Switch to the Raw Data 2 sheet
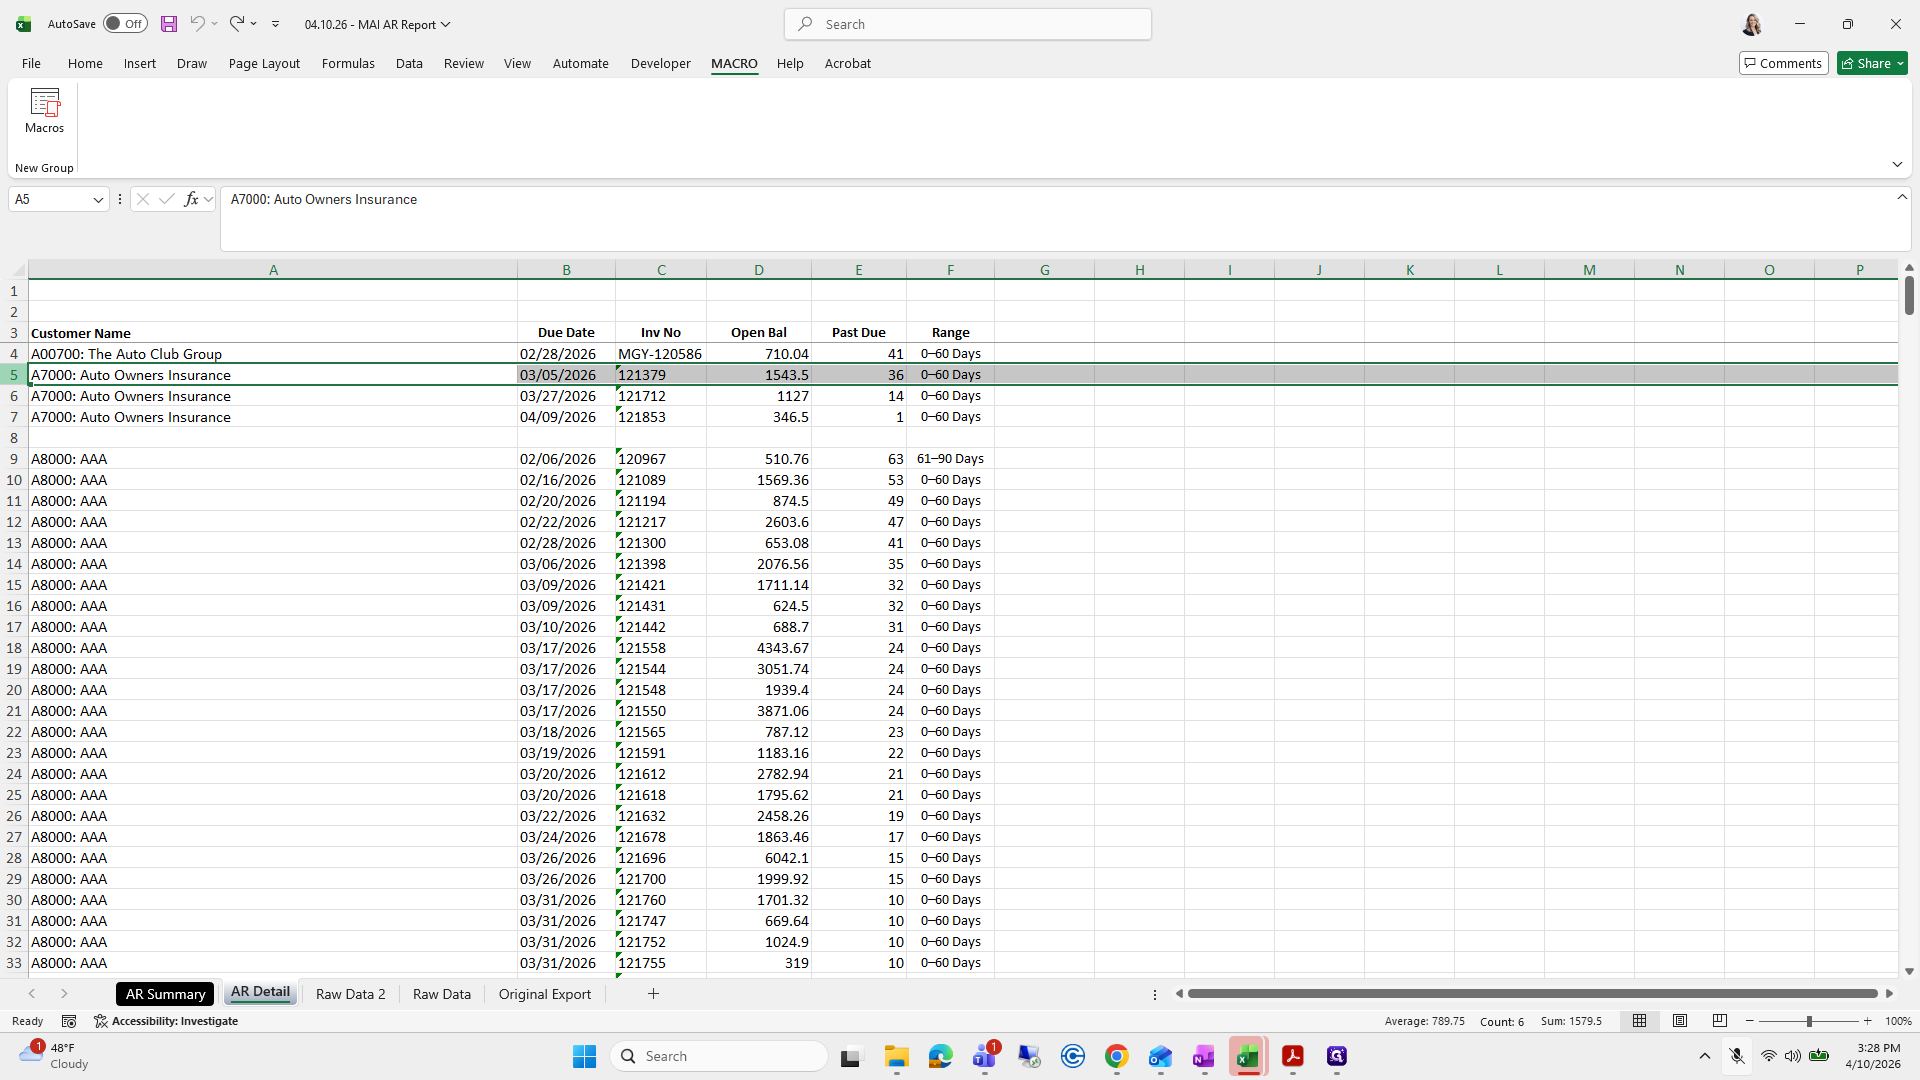1920x1080 pixels. (350, 994)
